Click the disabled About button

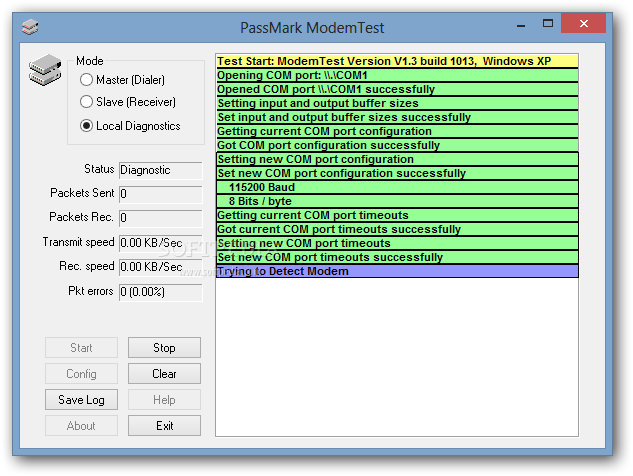click(82, 426)
